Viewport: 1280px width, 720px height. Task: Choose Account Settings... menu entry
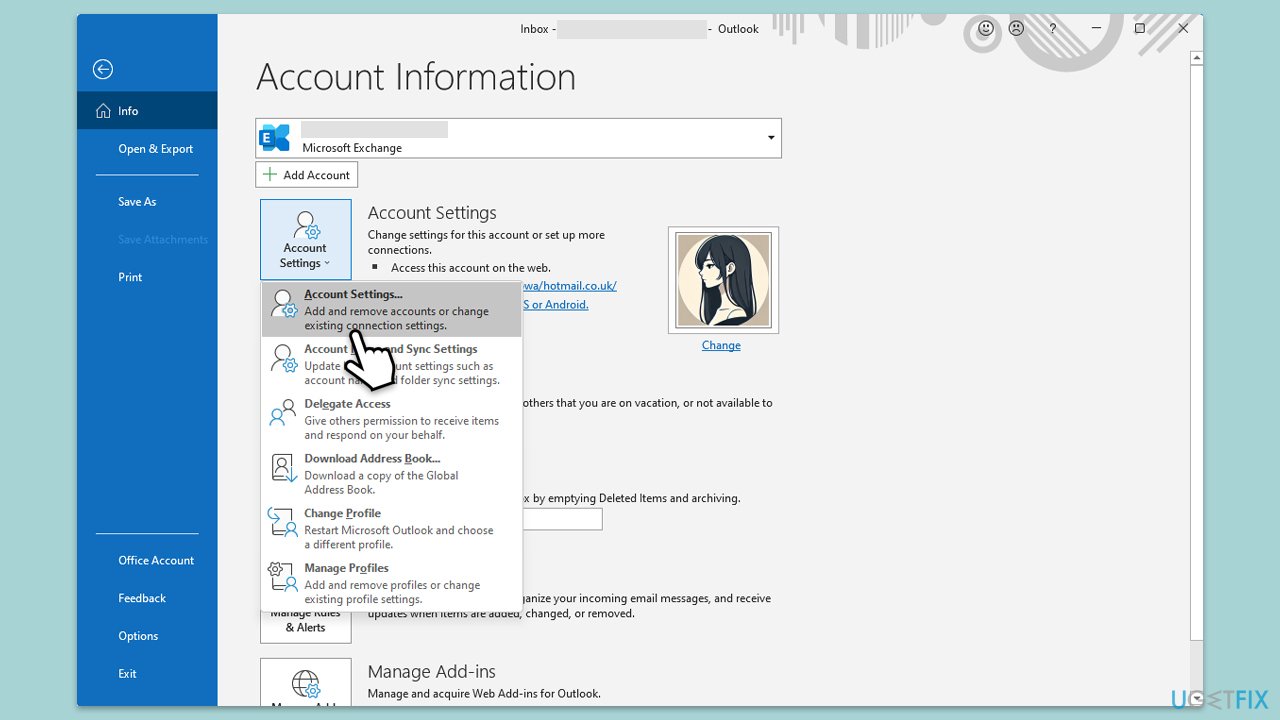pyautogui.click(x=391, y=310)
